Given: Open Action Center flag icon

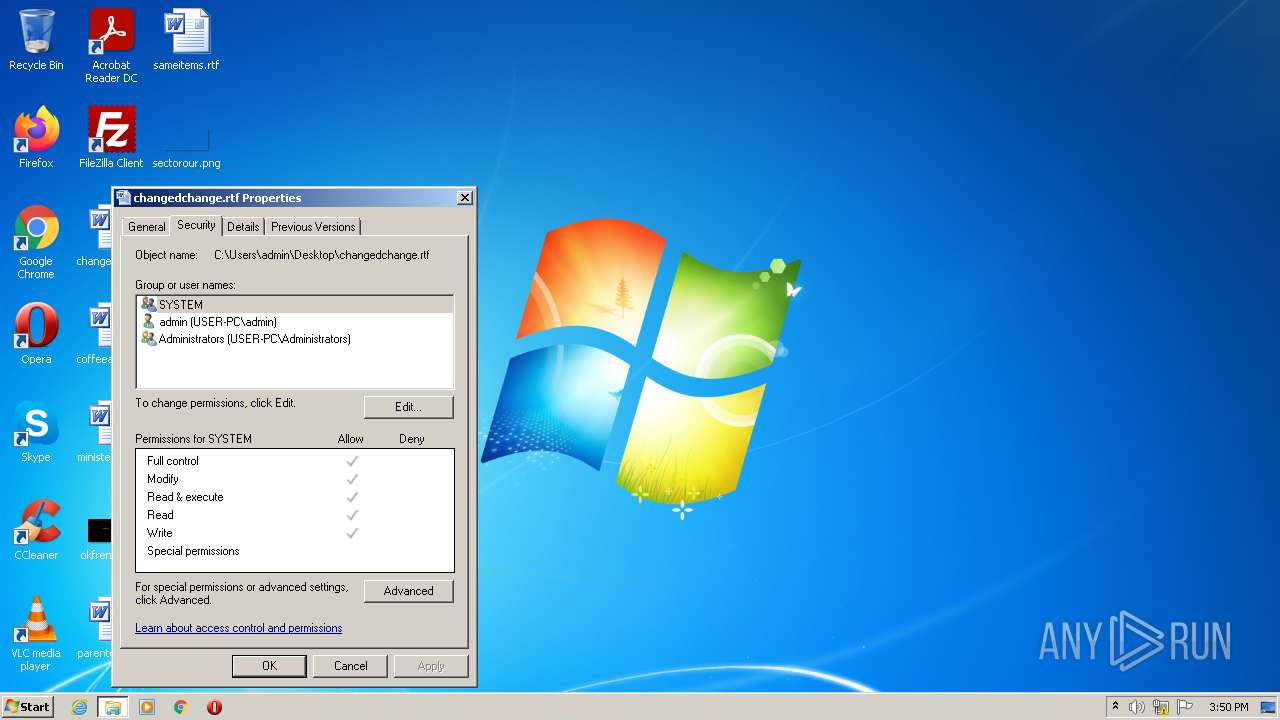Looking at the screenshot, I should (1184, 707).
